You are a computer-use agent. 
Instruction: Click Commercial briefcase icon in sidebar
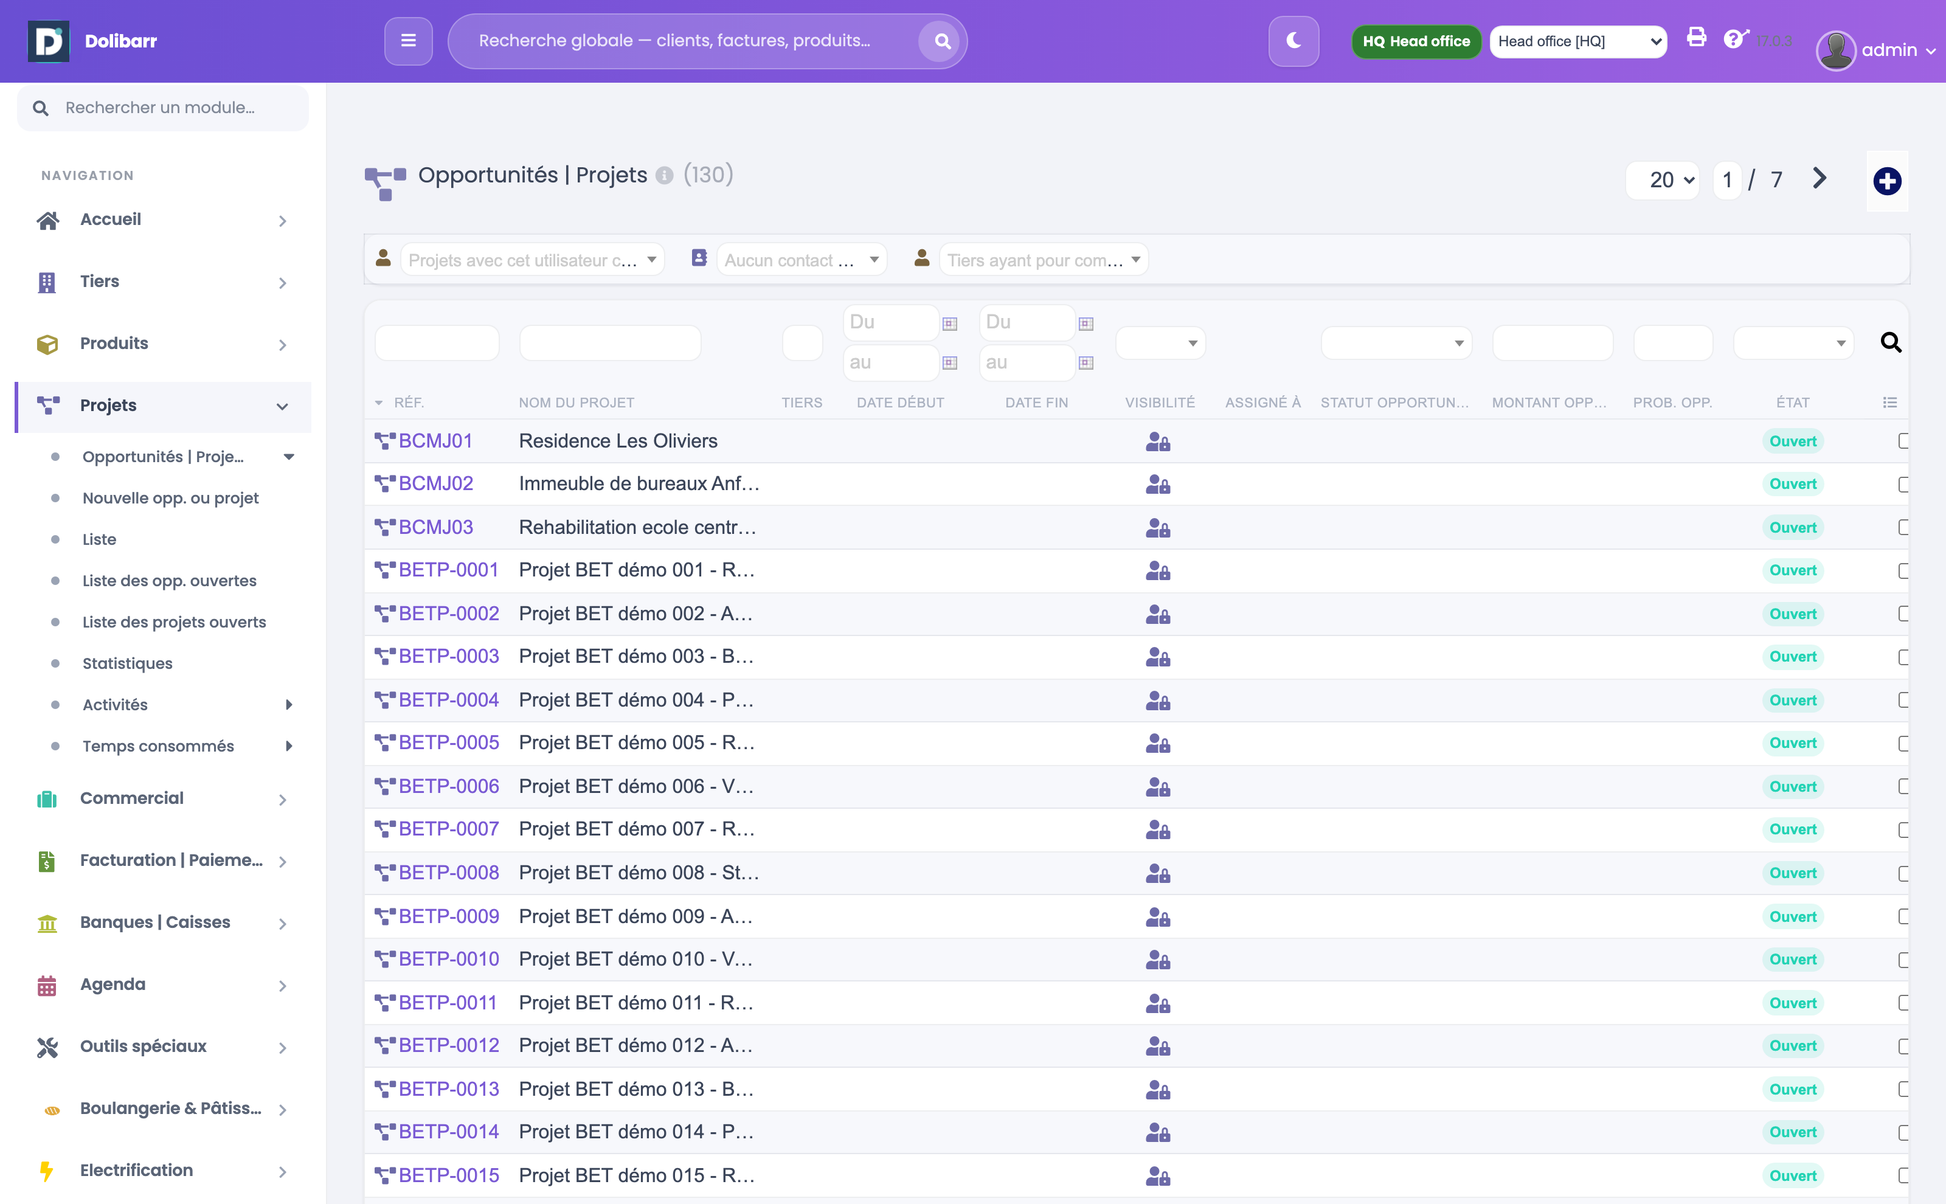coord(47,799)
